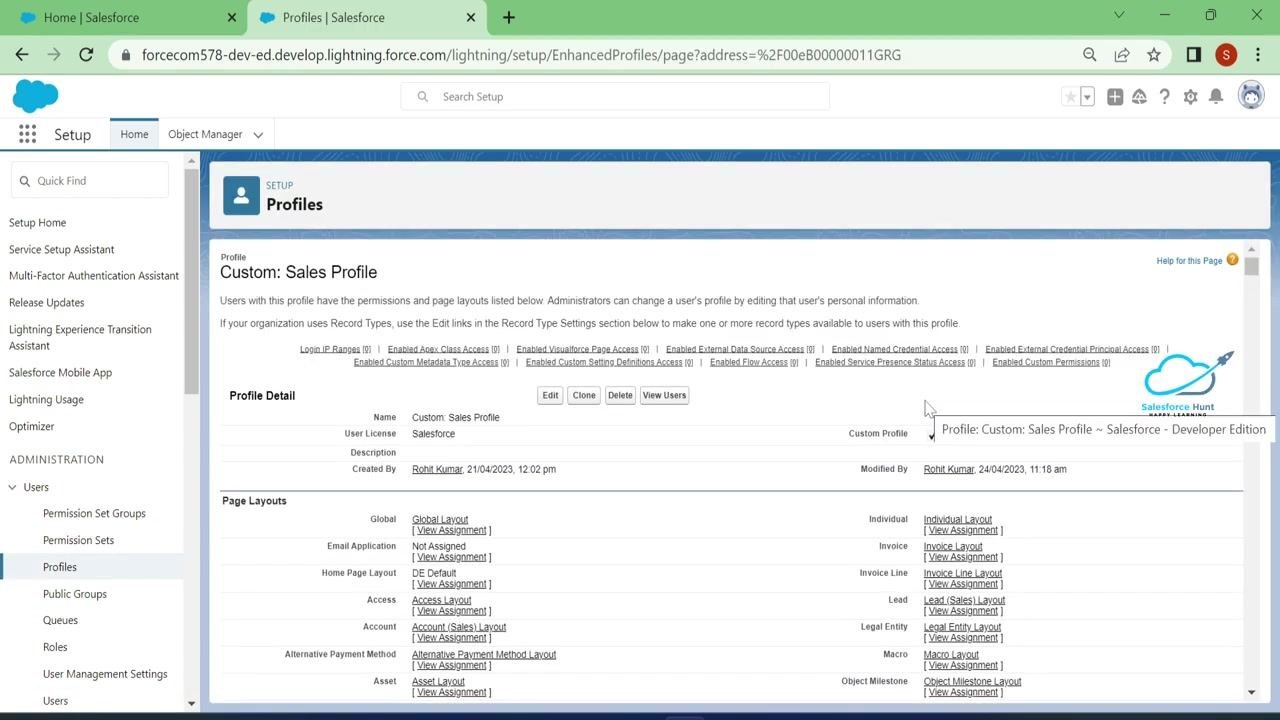This screenshot has width=1280, height=720.
Task: Open the favorites list dropdown arrow
Action: pos(1087,97)
